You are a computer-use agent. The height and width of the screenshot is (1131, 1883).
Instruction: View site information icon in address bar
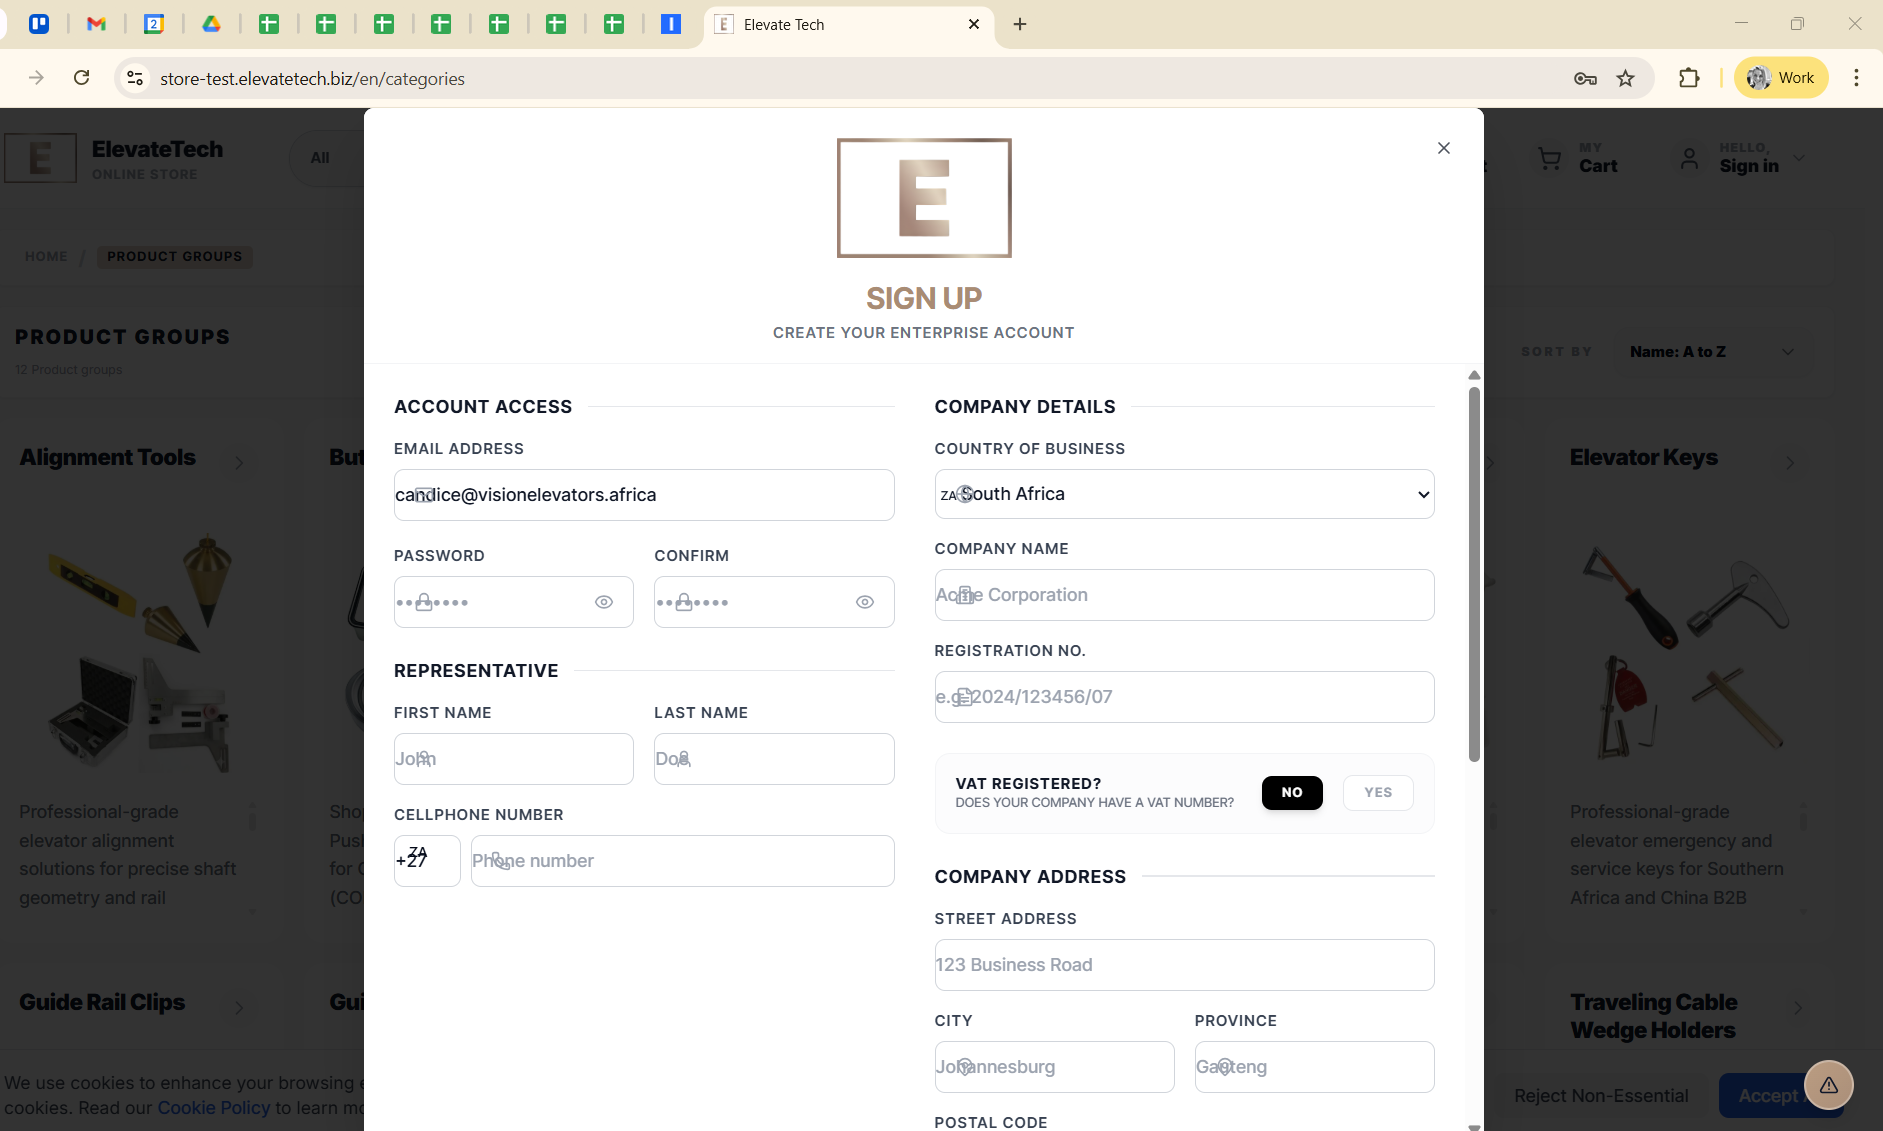(135, 78)
